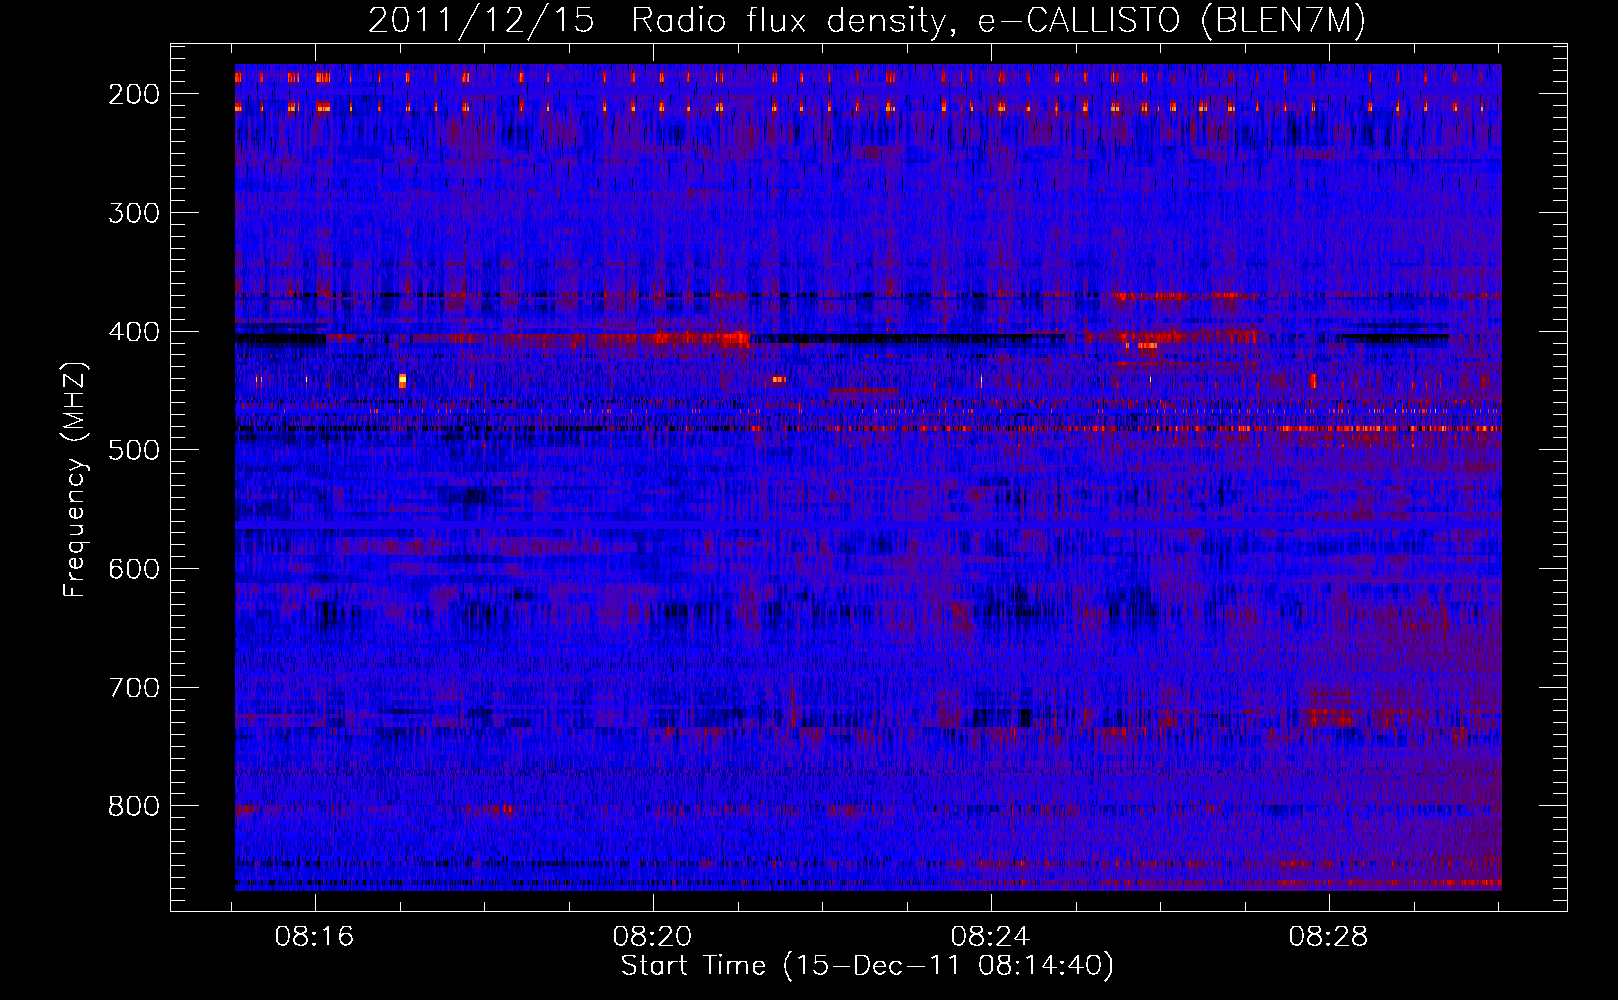1618x1000 pixels.
Task: Click the 08:16 time tick label
Action: pos(315,937)
